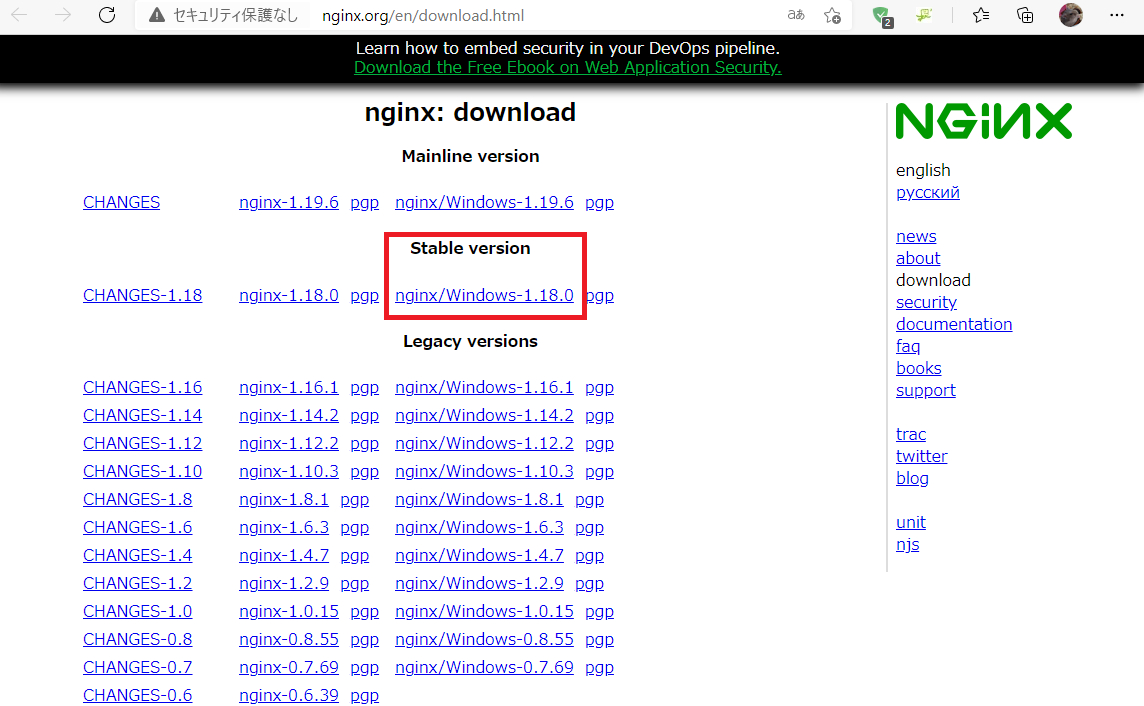
Task: Open the news page link
Action: (916, 236)
